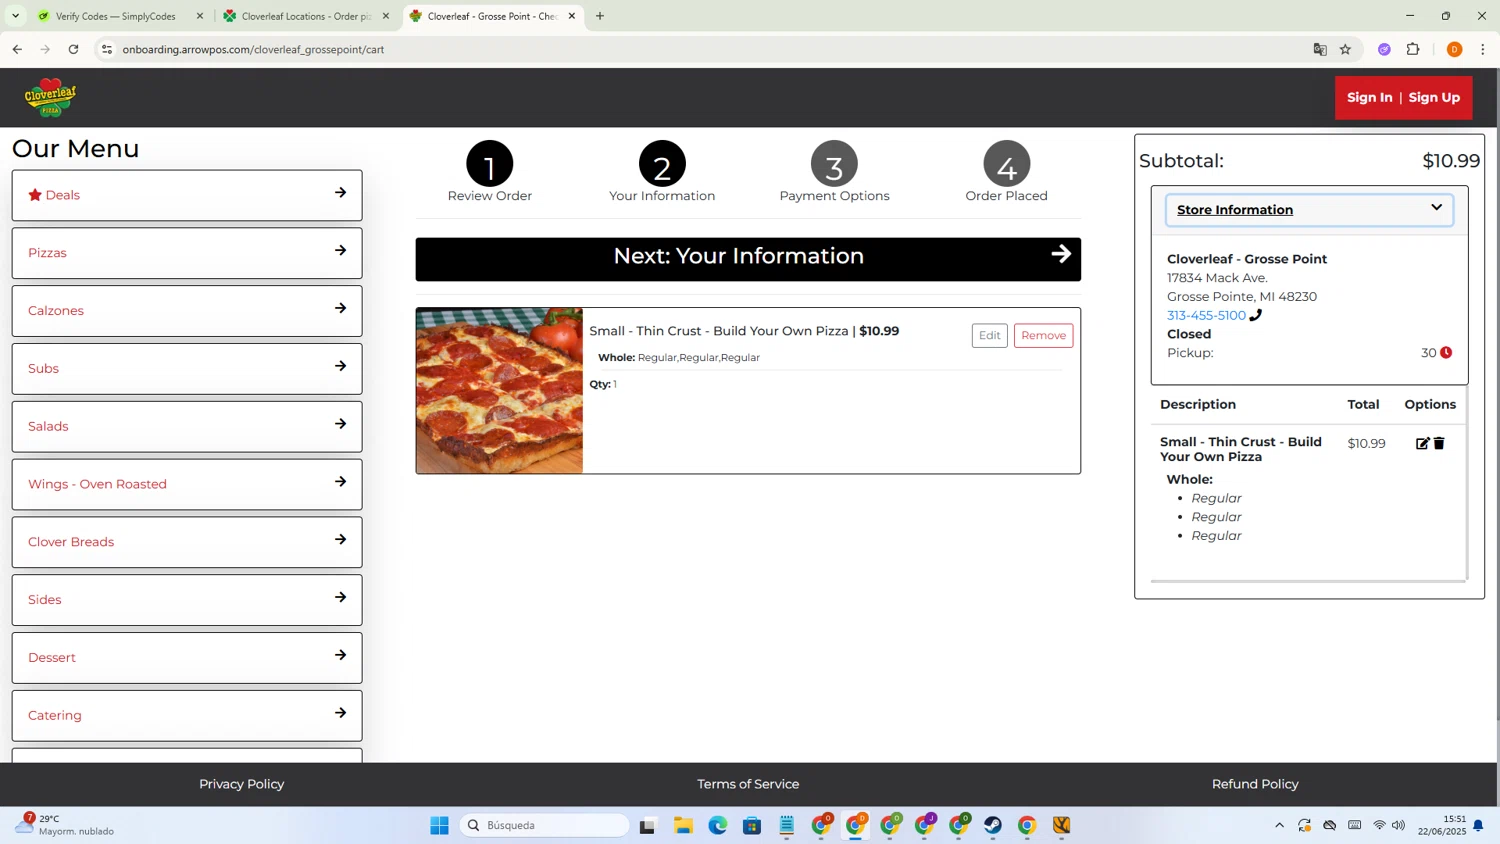Go back to the previous page
1500x844 pixels.
point(17,49)
